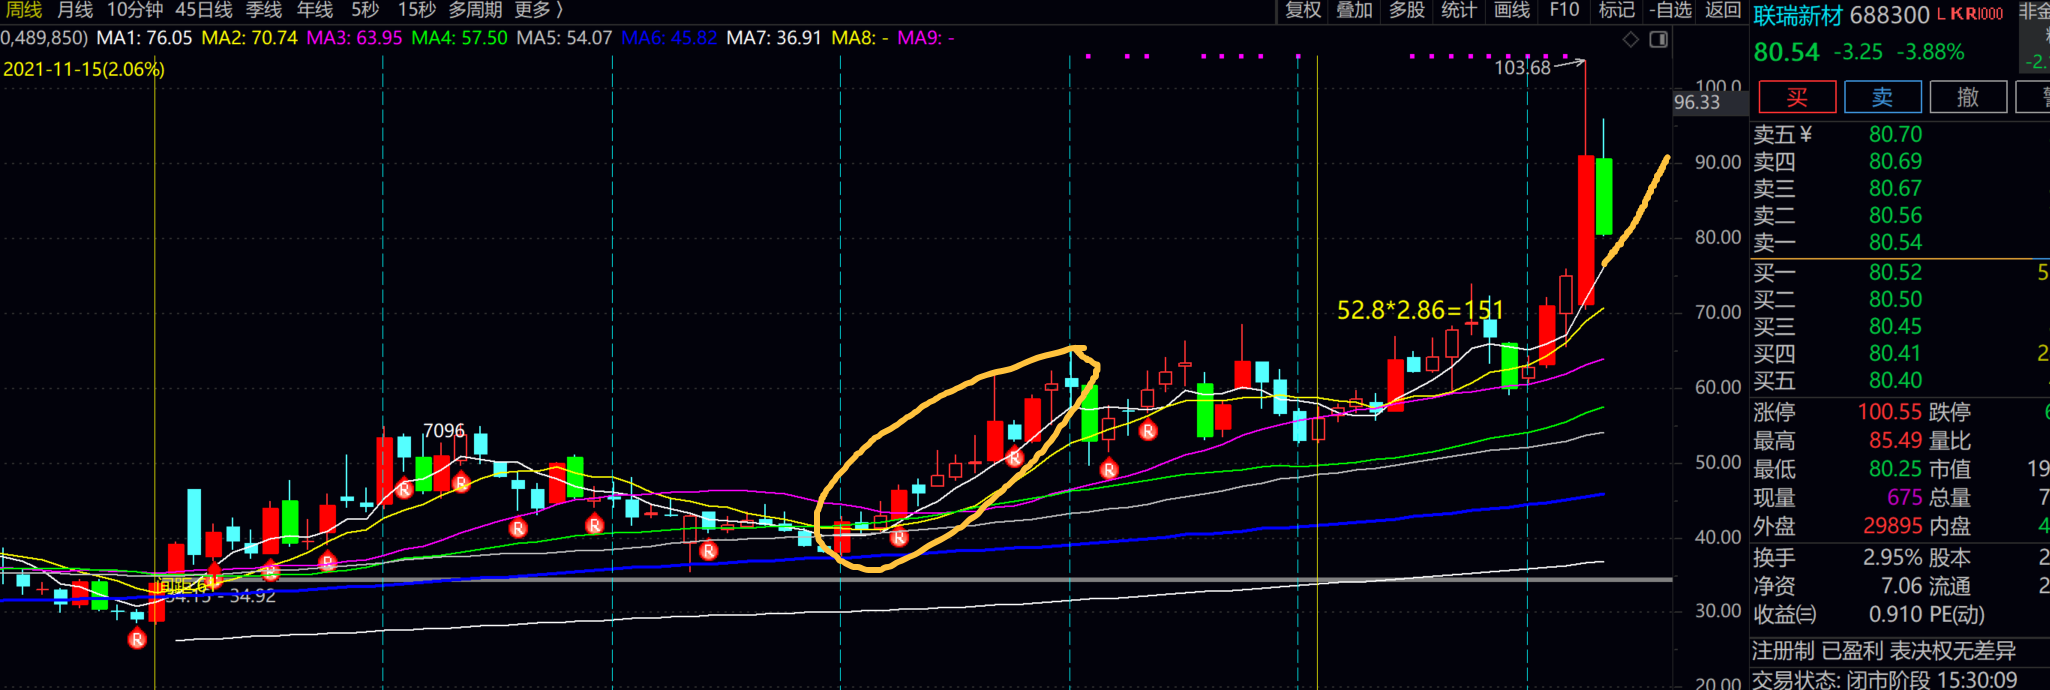Open the 多周期 multi-period selector
Viewport: 2050px width, 690px height.
point(475,10)
